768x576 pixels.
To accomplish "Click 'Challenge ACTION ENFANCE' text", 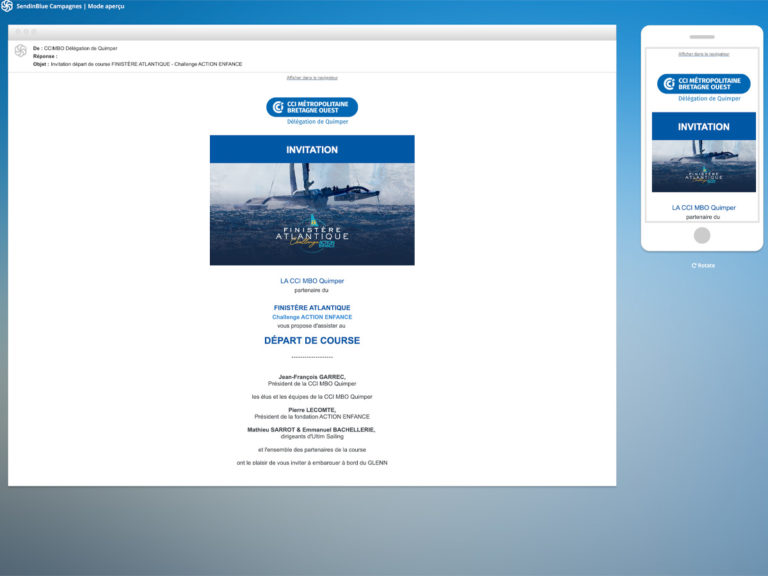I will (x=312, y=317).
